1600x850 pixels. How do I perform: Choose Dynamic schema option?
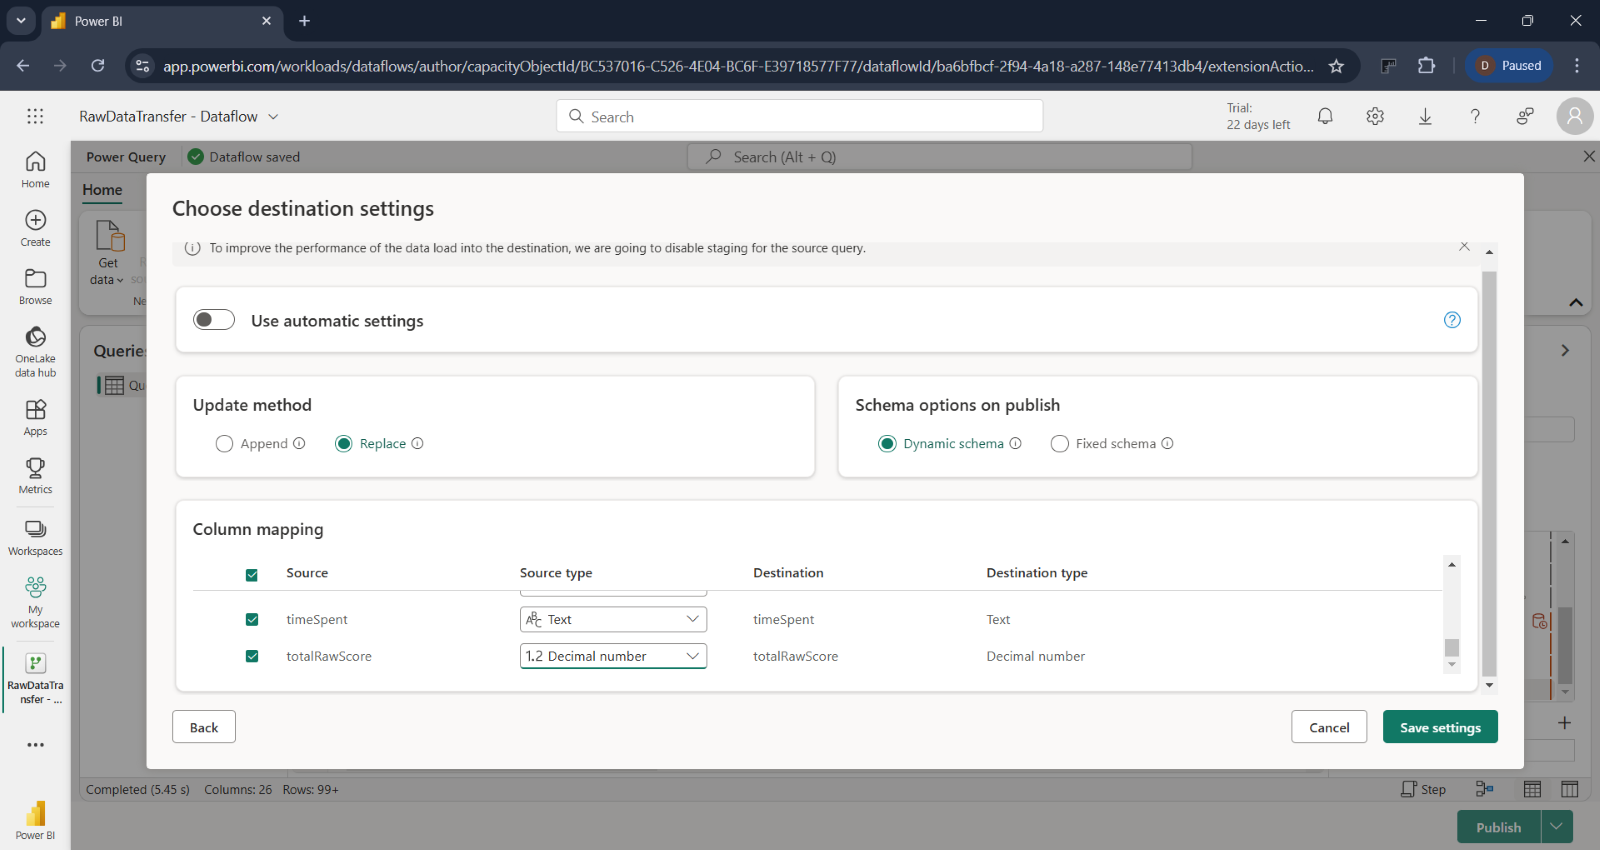tap(887, 444)
